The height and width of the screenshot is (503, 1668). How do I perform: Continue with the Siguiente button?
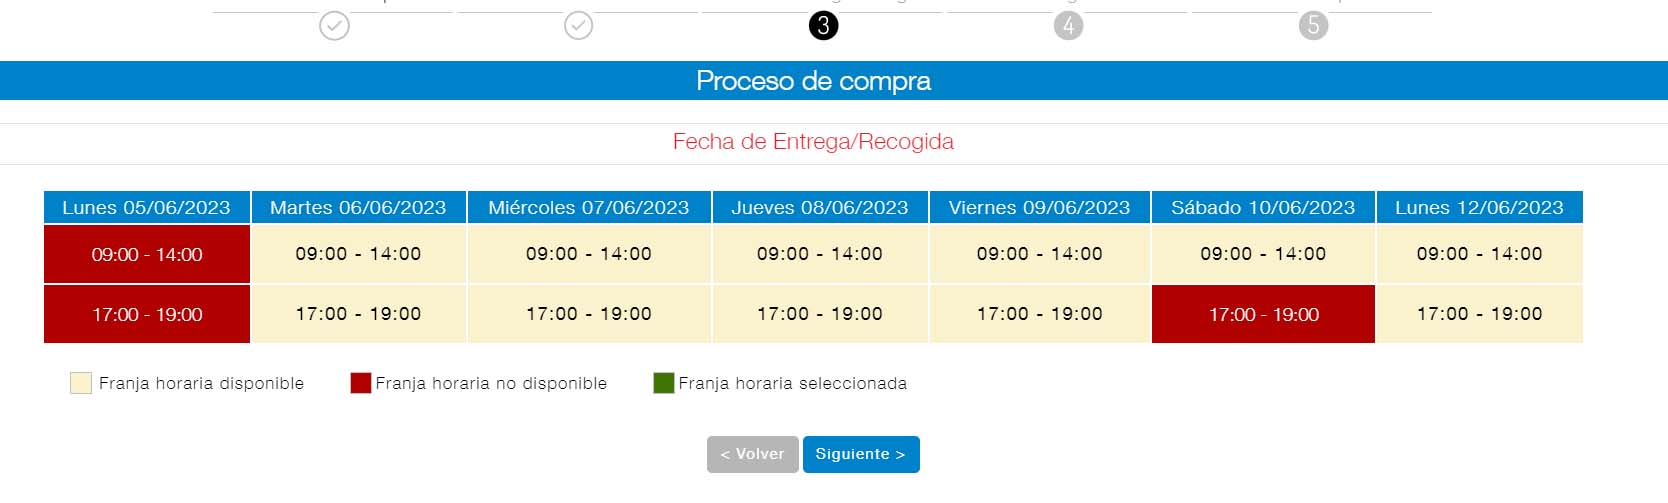coord(861,454)
